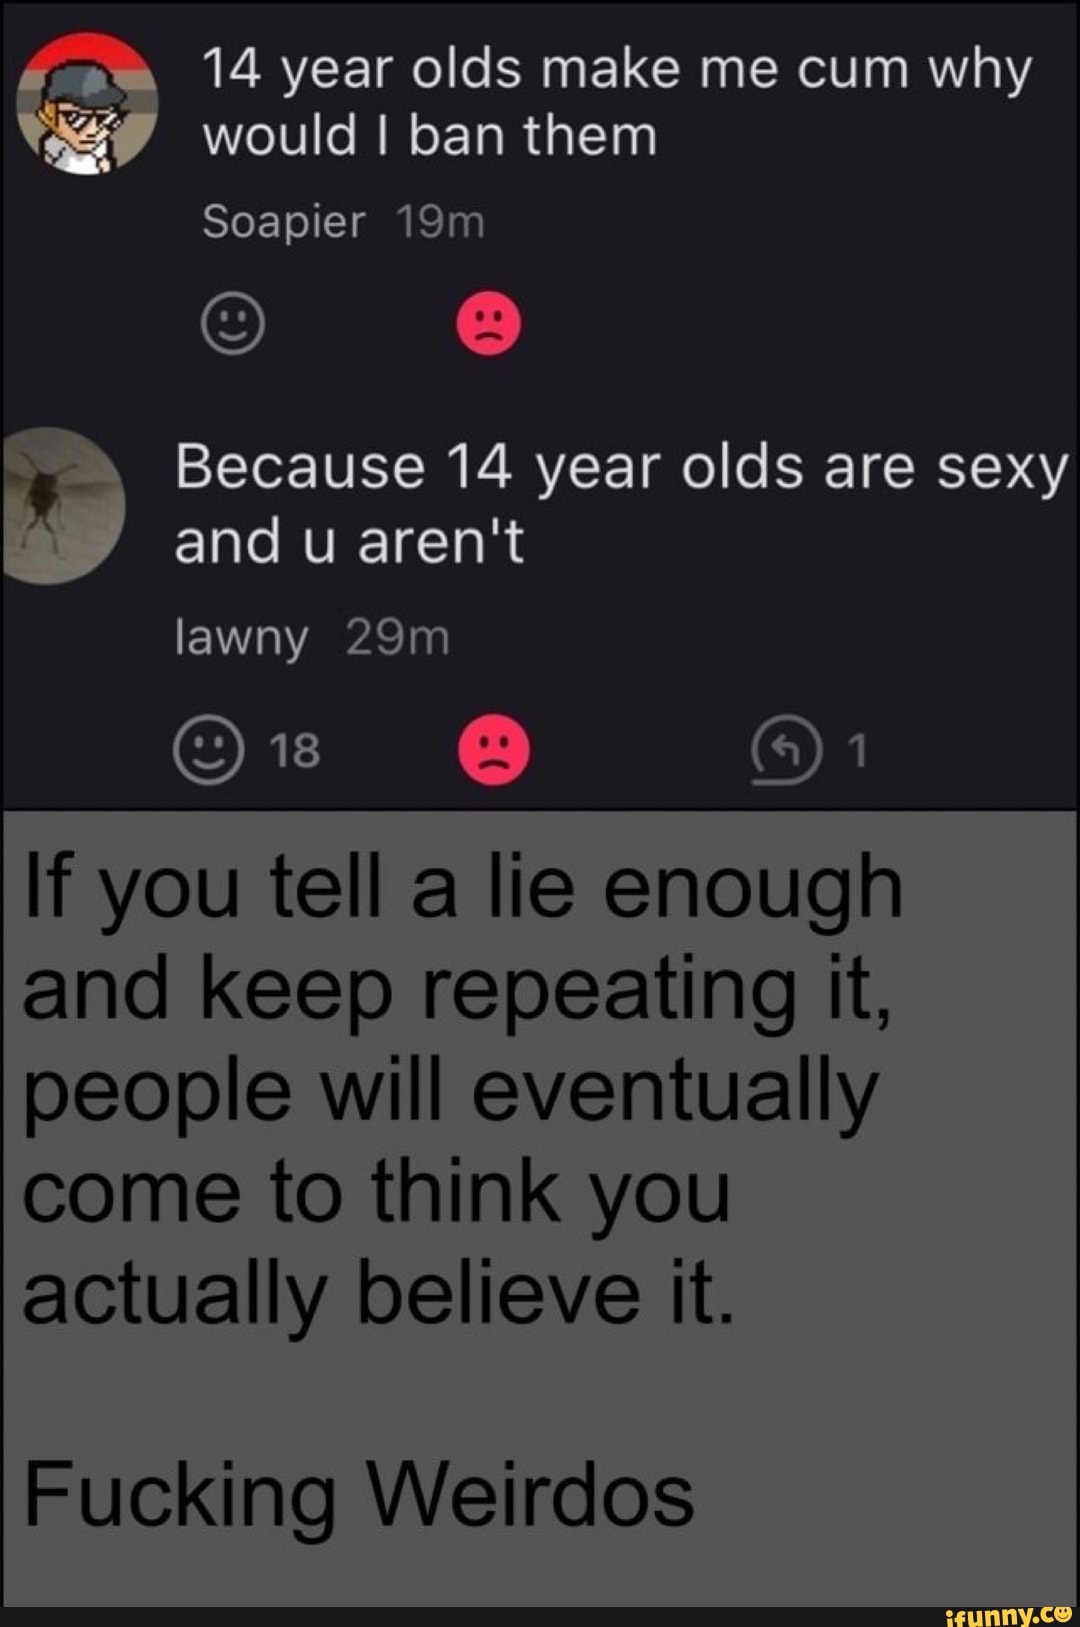Viewport: 1080px width, 1627px height.
Task: Tap the red frown reaction under Soapier's comment
Action: coord(488,324)
